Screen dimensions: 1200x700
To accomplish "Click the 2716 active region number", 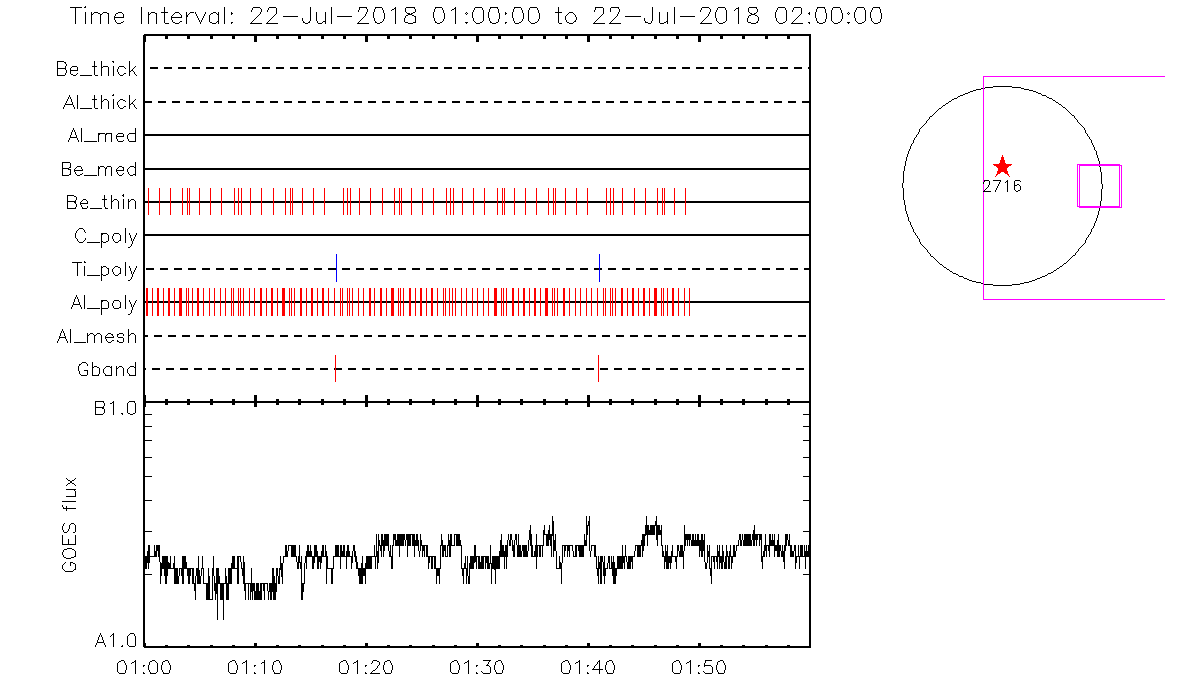I will [1002, 186].
